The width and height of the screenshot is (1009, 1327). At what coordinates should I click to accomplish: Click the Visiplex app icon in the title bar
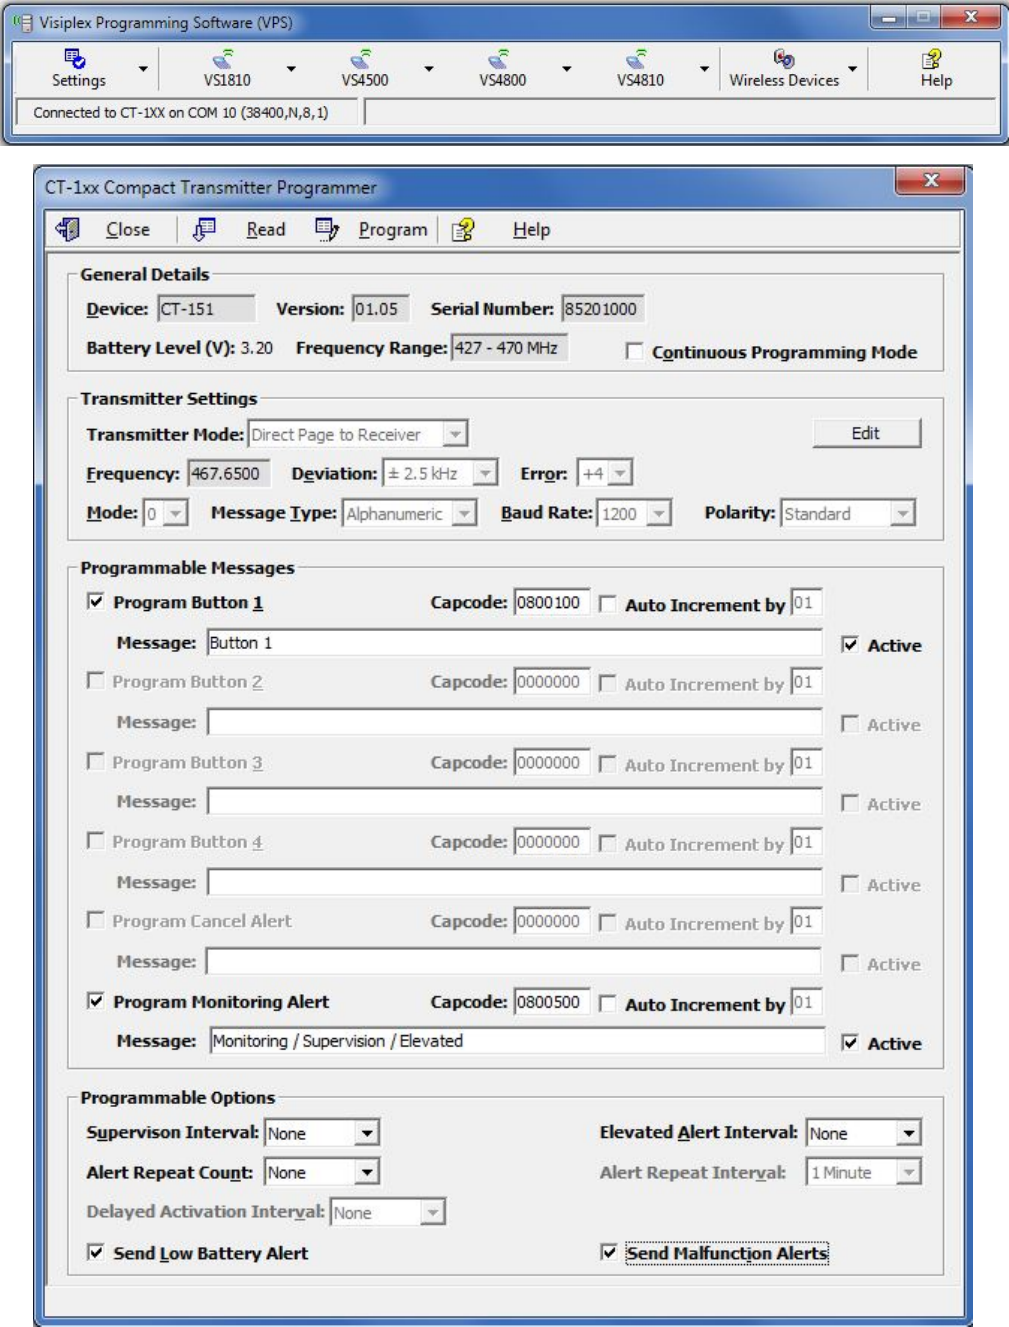tap(22, 21)
